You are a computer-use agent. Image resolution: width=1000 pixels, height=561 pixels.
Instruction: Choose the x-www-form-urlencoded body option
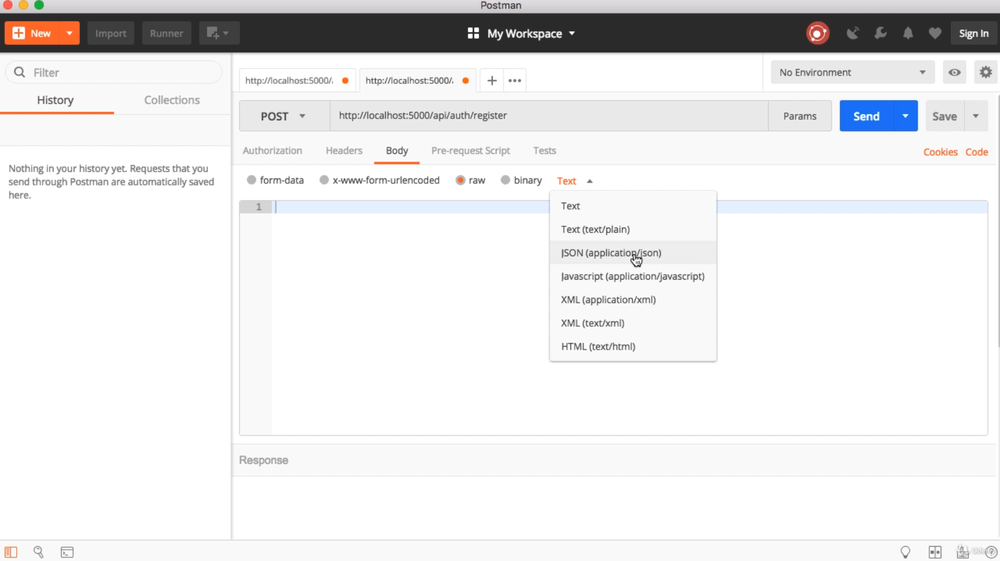coord(324,181)
